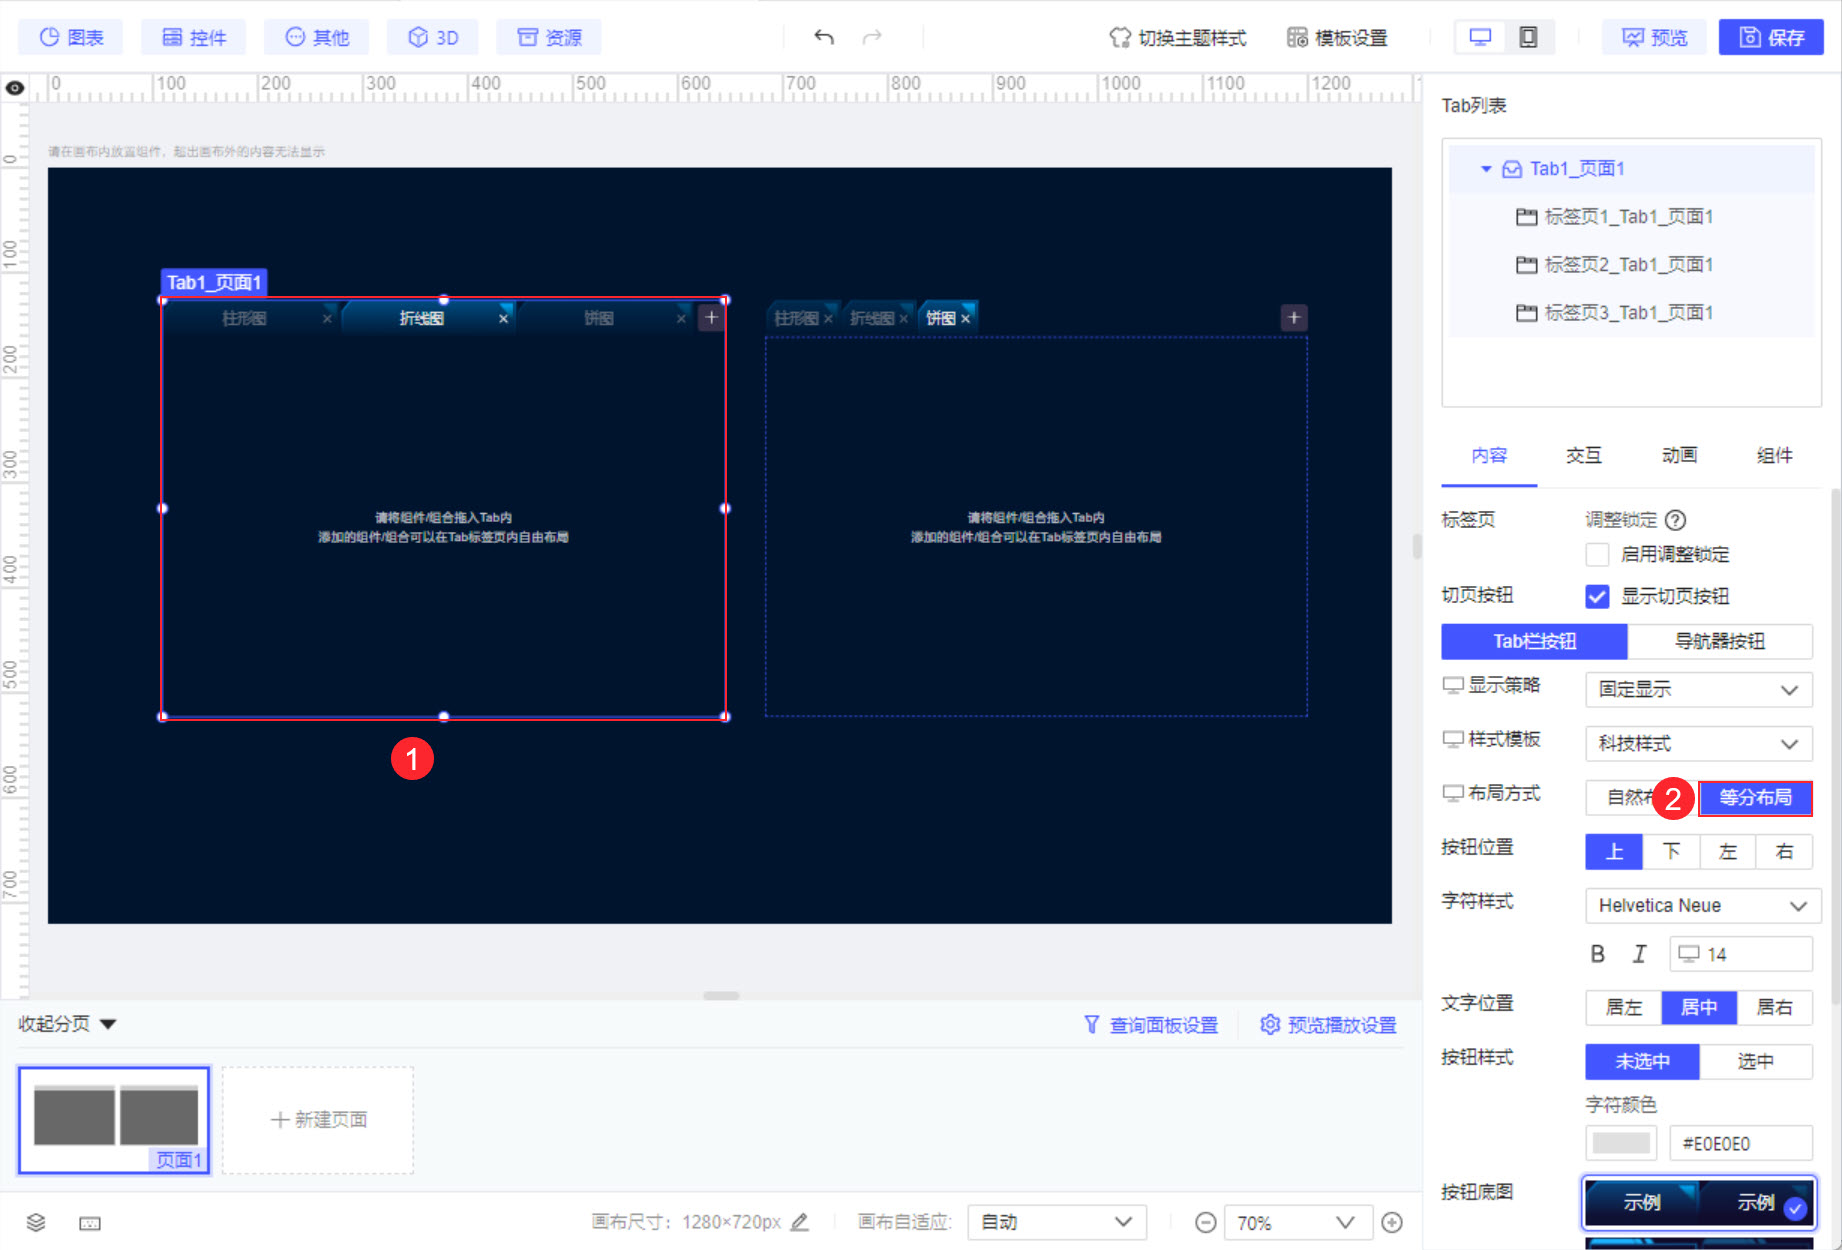Close the 饼图 tab in the right Tab component
Viewport: 1842px width, 1250px height.
965,319
